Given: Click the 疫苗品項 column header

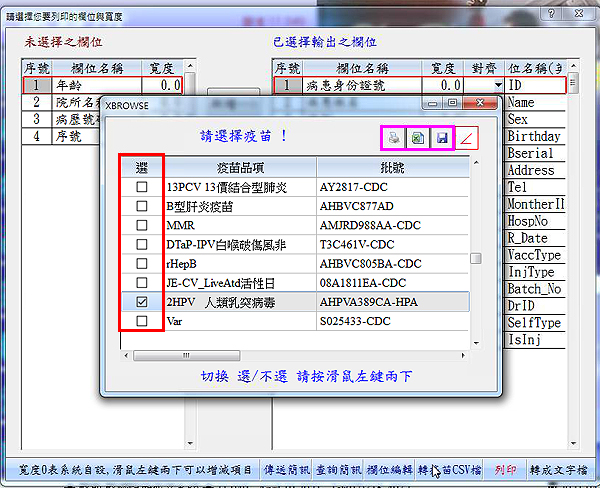Looking at the screenshot, I should 240,166.
